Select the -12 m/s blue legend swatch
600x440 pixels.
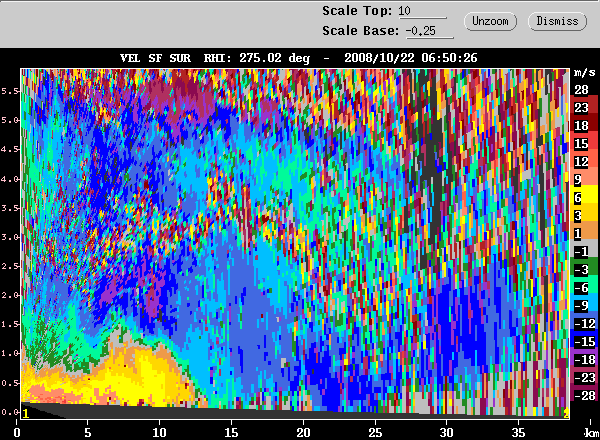tap(584, 323)
